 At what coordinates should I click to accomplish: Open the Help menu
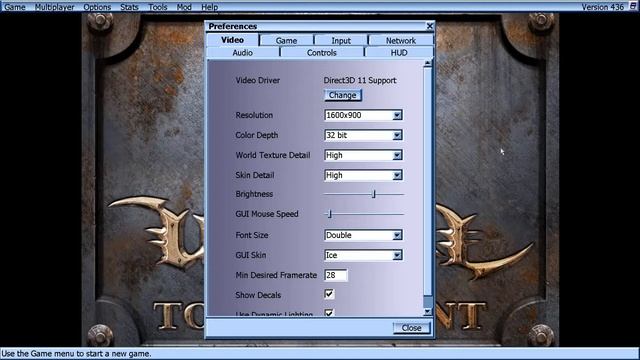click(x=209, y=7)
